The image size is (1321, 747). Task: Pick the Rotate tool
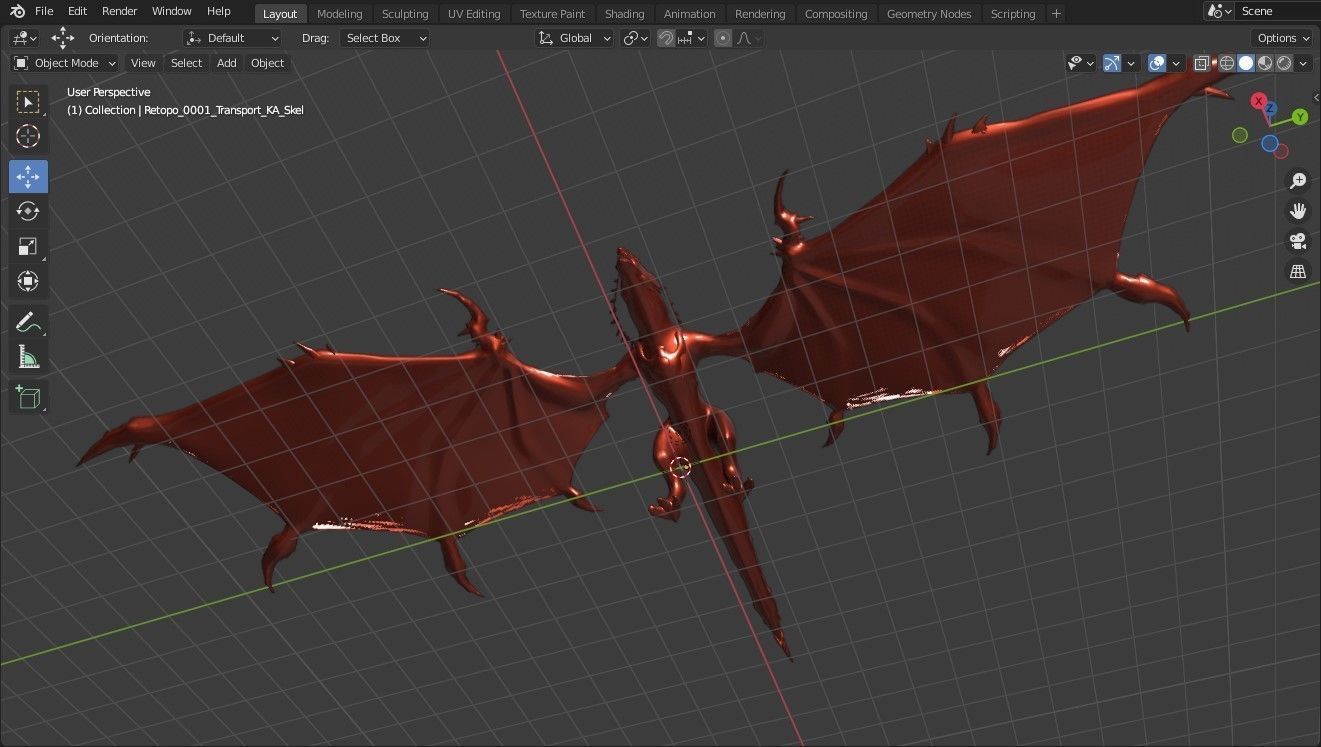[x=28, y=211]
